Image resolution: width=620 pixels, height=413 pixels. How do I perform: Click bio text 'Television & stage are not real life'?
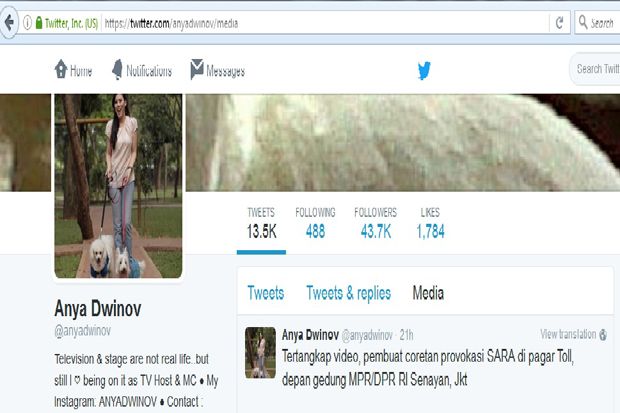pos(123,359)
